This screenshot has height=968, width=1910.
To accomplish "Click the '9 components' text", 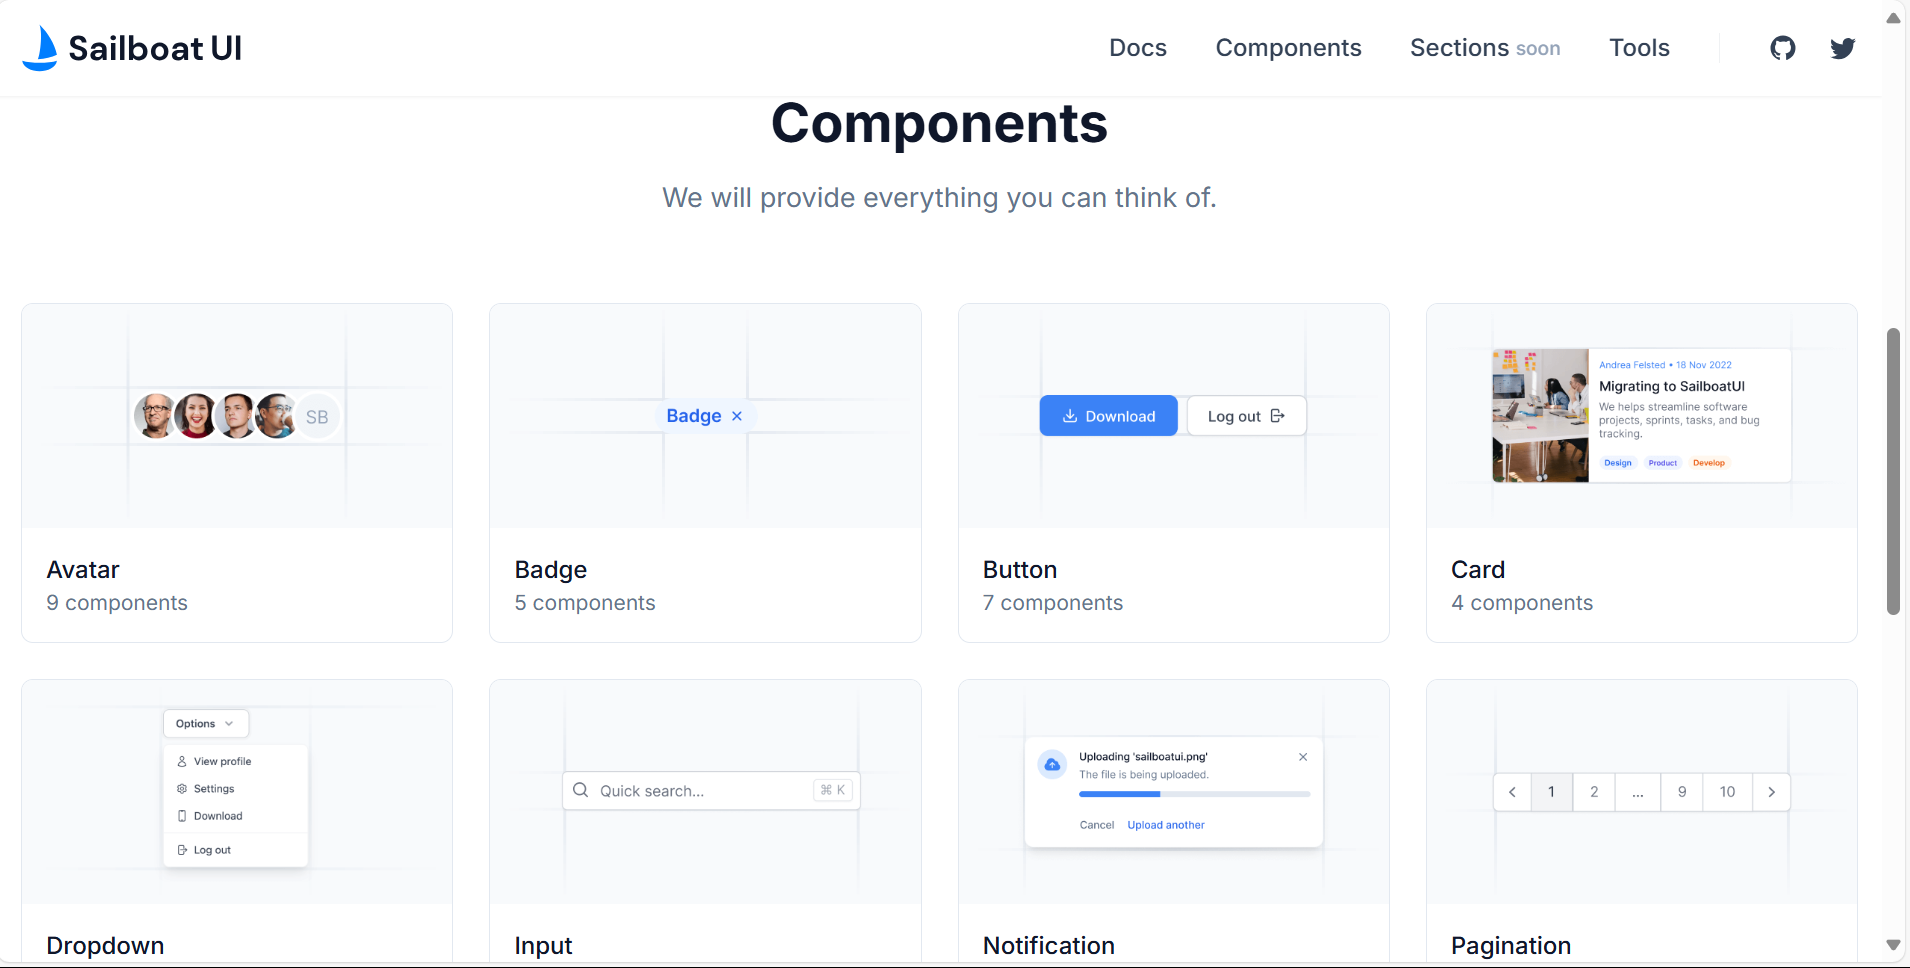I will pos(117,603).
